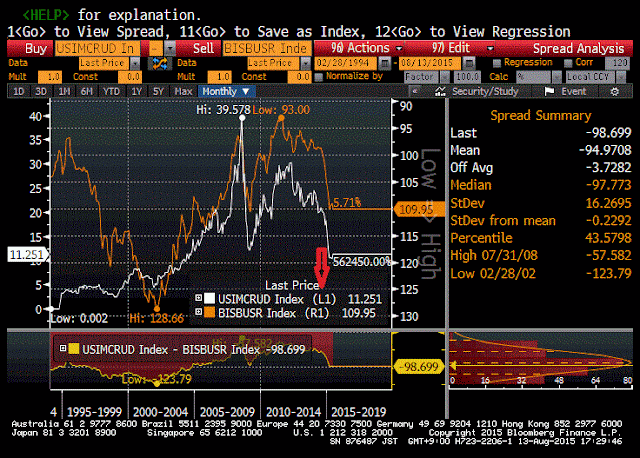Click the Hi 39.578 peak marker dot

[x=242, y=118]
